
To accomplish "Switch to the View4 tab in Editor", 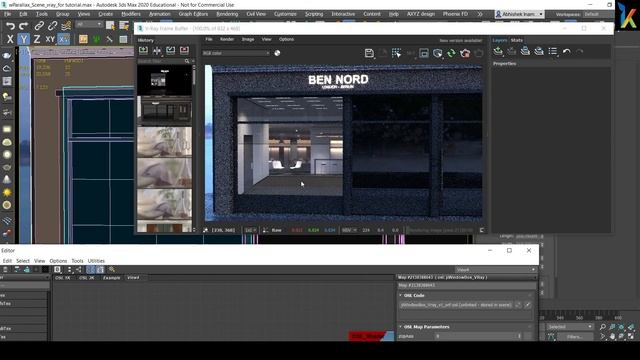I will (133, 278).
